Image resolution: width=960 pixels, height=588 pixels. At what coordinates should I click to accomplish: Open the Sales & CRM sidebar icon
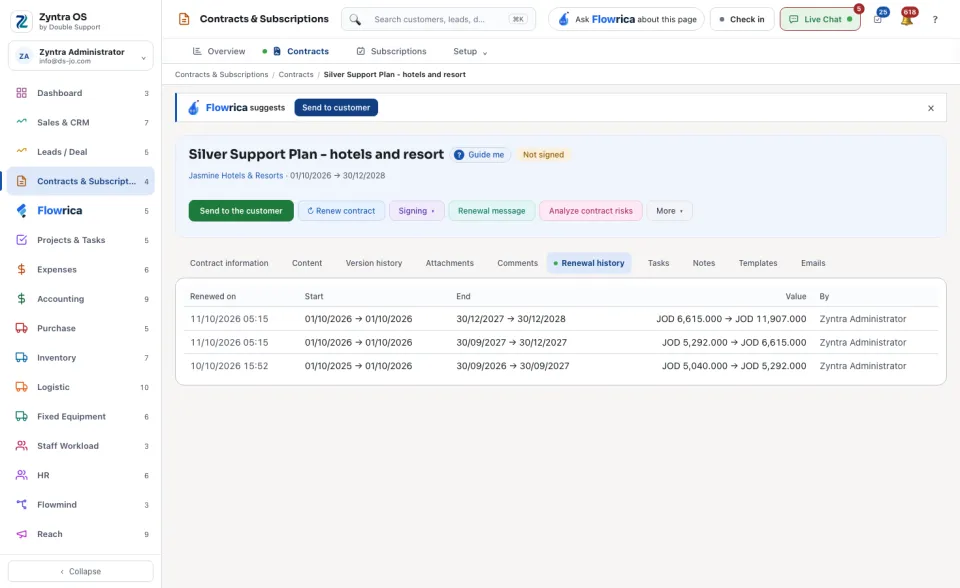pos(21,122)
